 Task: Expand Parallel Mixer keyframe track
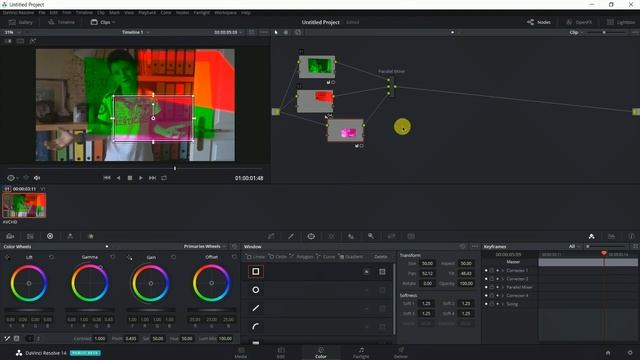(x=503, y=287)
